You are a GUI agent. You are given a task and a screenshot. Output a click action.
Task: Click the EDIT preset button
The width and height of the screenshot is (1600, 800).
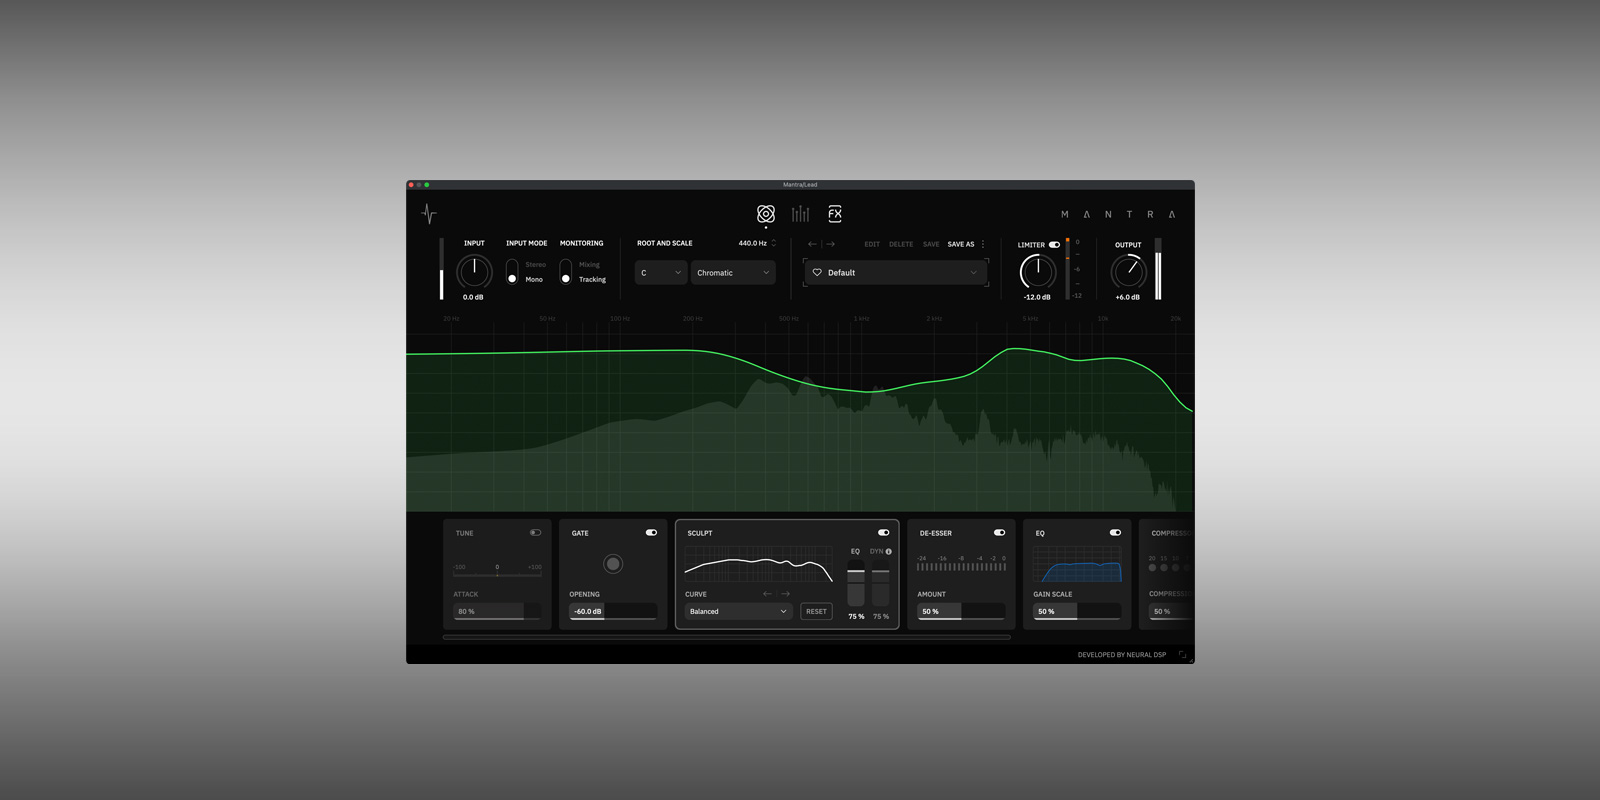click(x=872, y=244)
